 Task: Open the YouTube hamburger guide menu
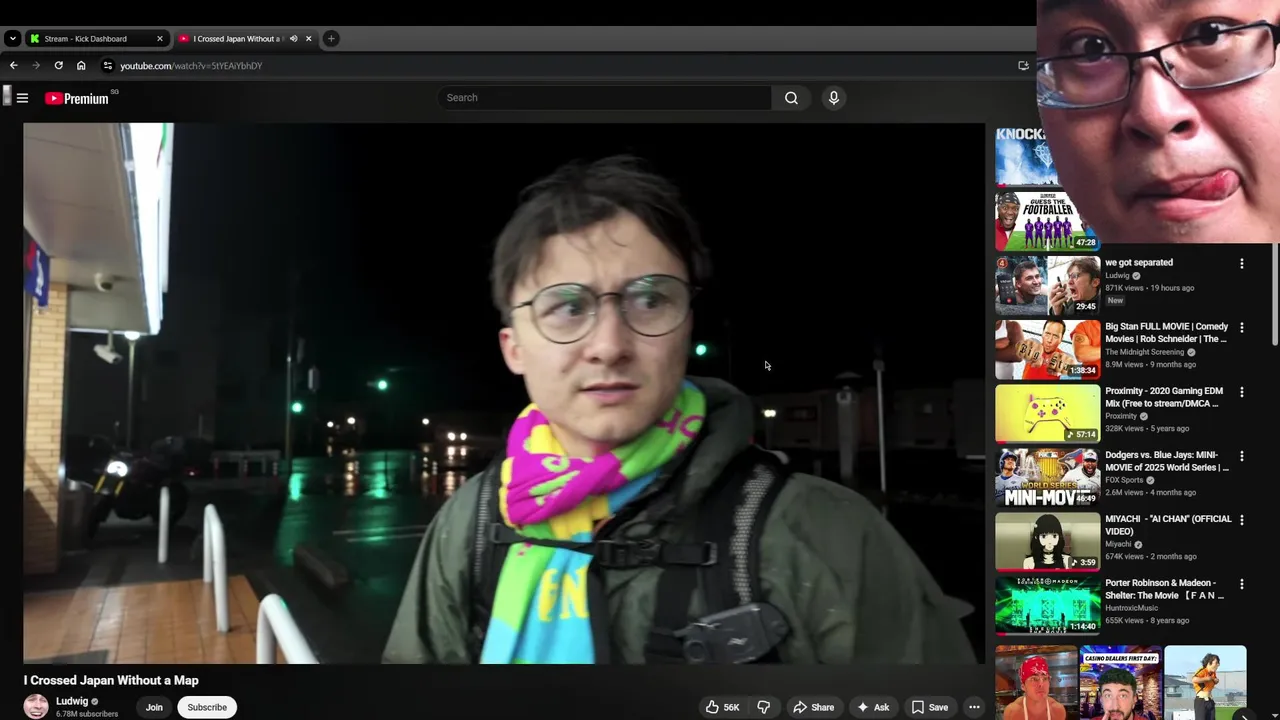click(22, 98)
